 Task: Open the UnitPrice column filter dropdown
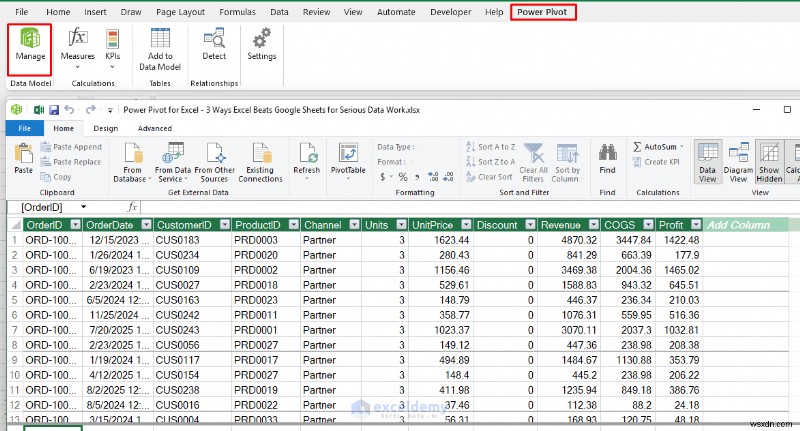(466, 225)
